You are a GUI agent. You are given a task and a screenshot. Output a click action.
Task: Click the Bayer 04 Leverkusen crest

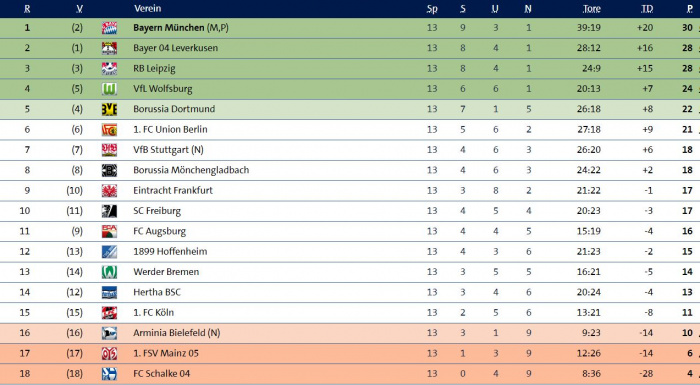109,48
